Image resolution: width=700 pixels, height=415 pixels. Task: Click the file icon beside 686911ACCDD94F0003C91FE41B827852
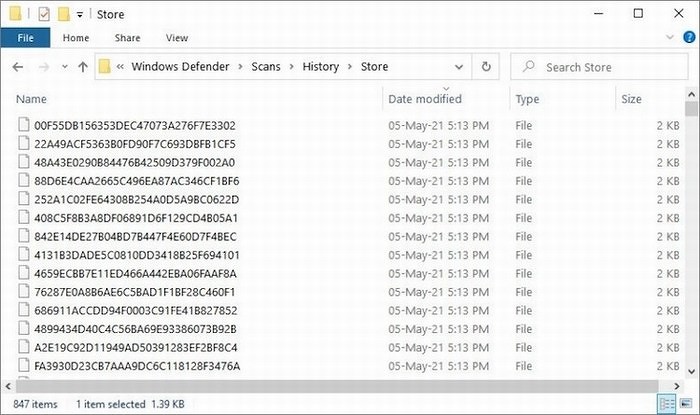click(23, 310)
